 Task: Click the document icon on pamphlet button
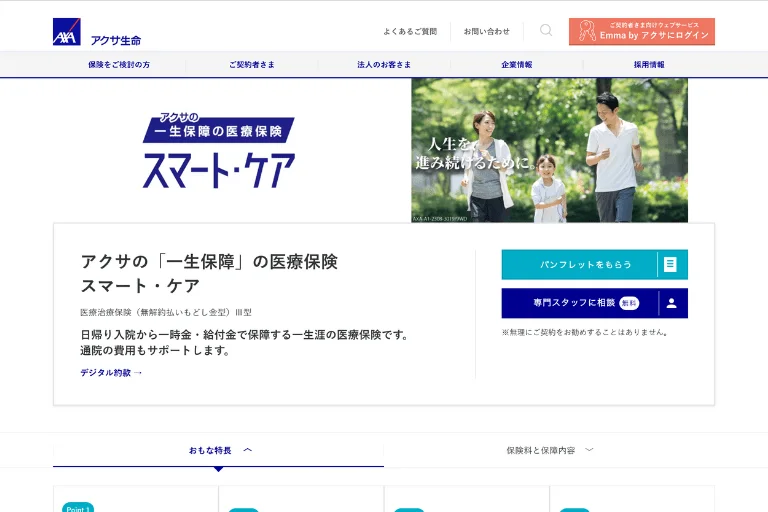point(670,265)
